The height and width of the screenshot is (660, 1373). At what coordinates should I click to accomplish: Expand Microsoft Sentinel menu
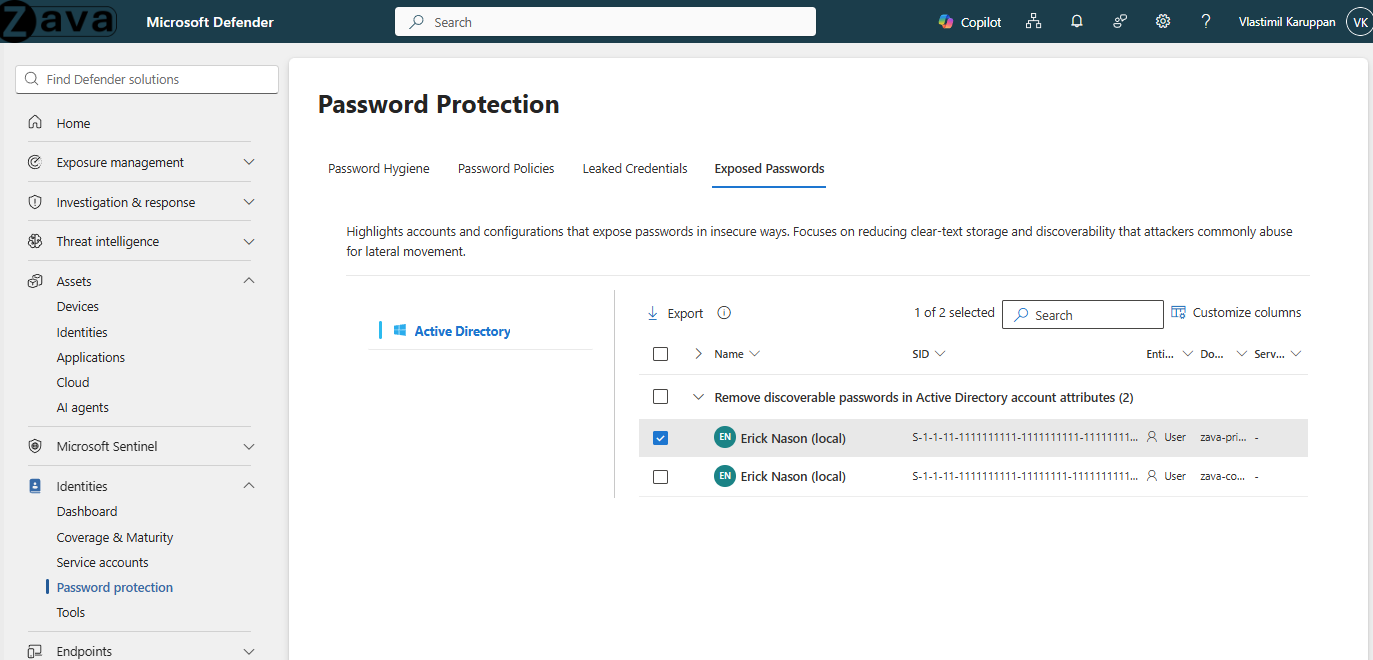pyautogui.click(x=249, y=446)
